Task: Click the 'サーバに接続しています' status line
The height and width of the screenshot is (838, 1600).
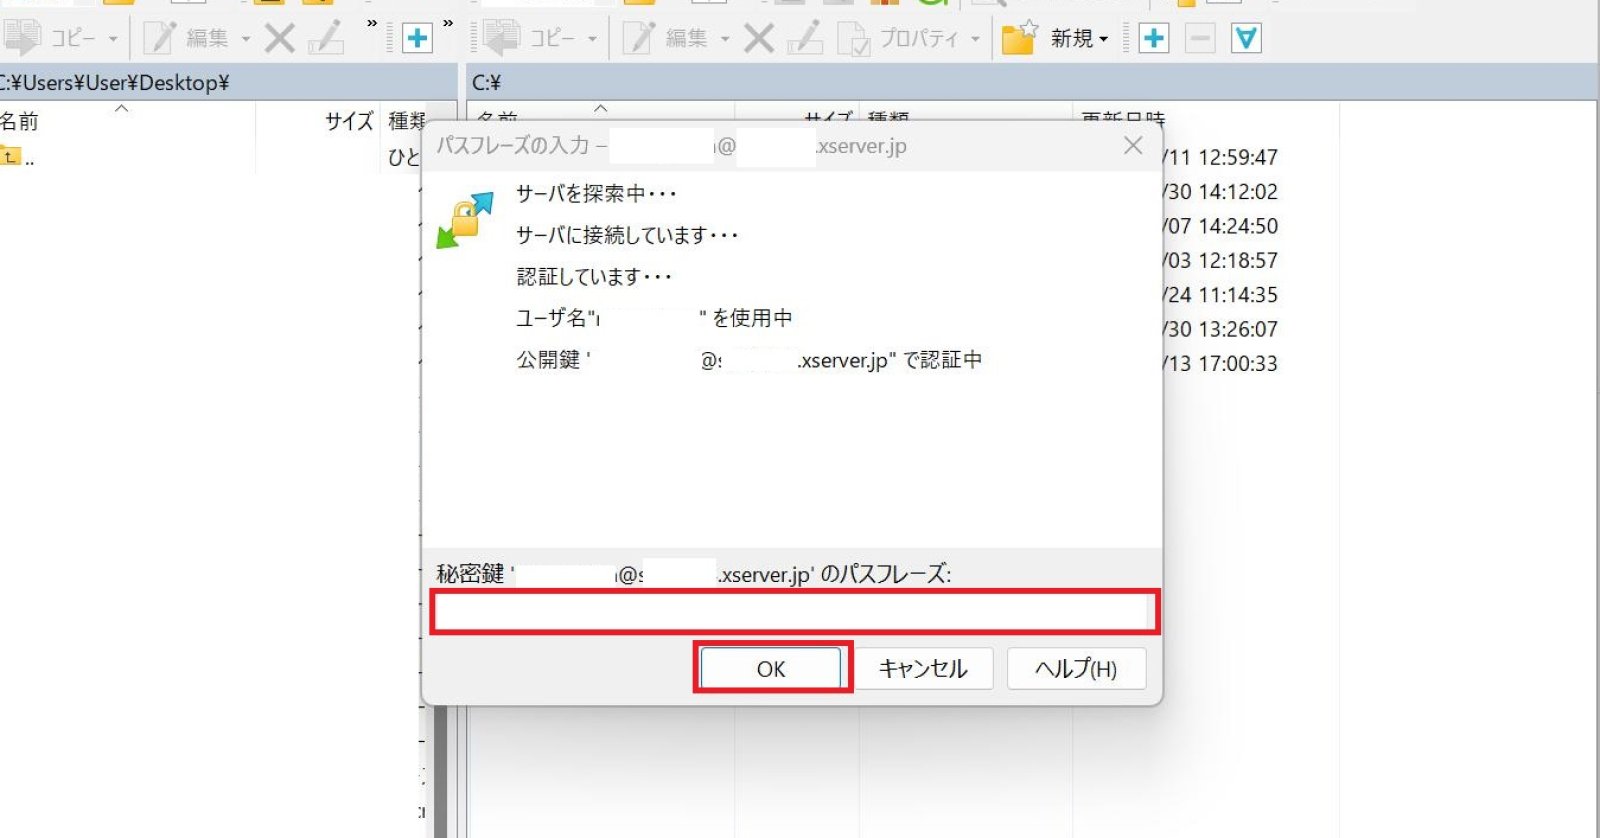Action: 627,235
